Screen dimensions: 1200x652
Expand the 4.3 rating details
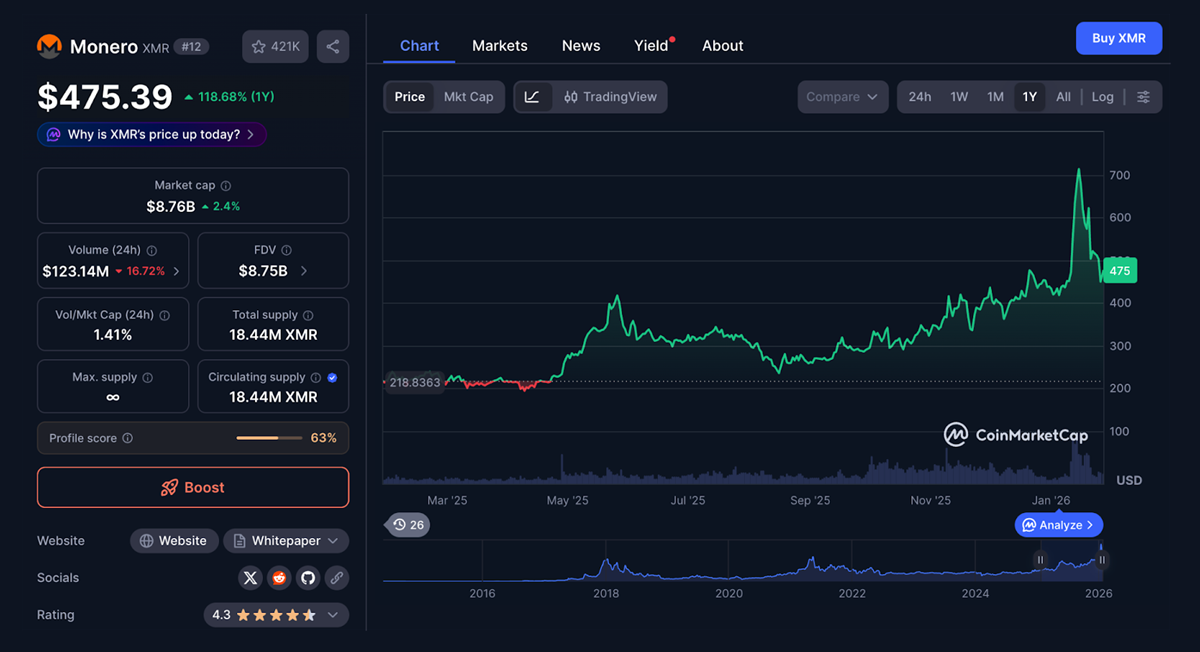coord(276,615)
